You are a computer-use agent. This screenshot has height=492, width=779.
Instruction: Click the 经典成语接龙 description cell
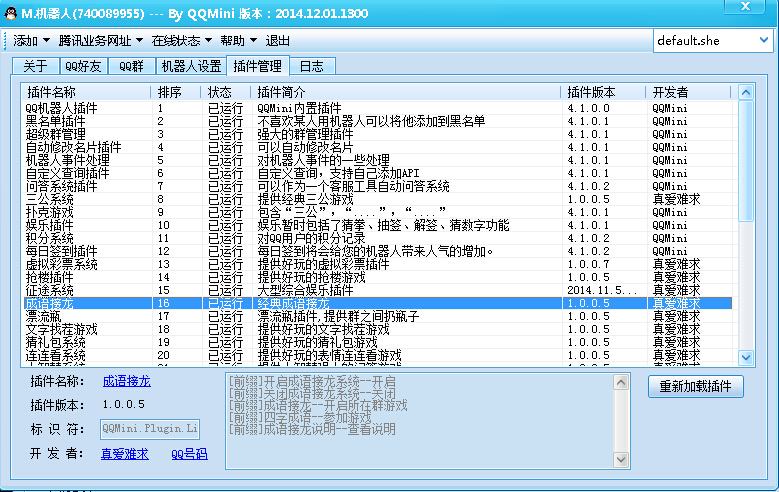point(293,303)
